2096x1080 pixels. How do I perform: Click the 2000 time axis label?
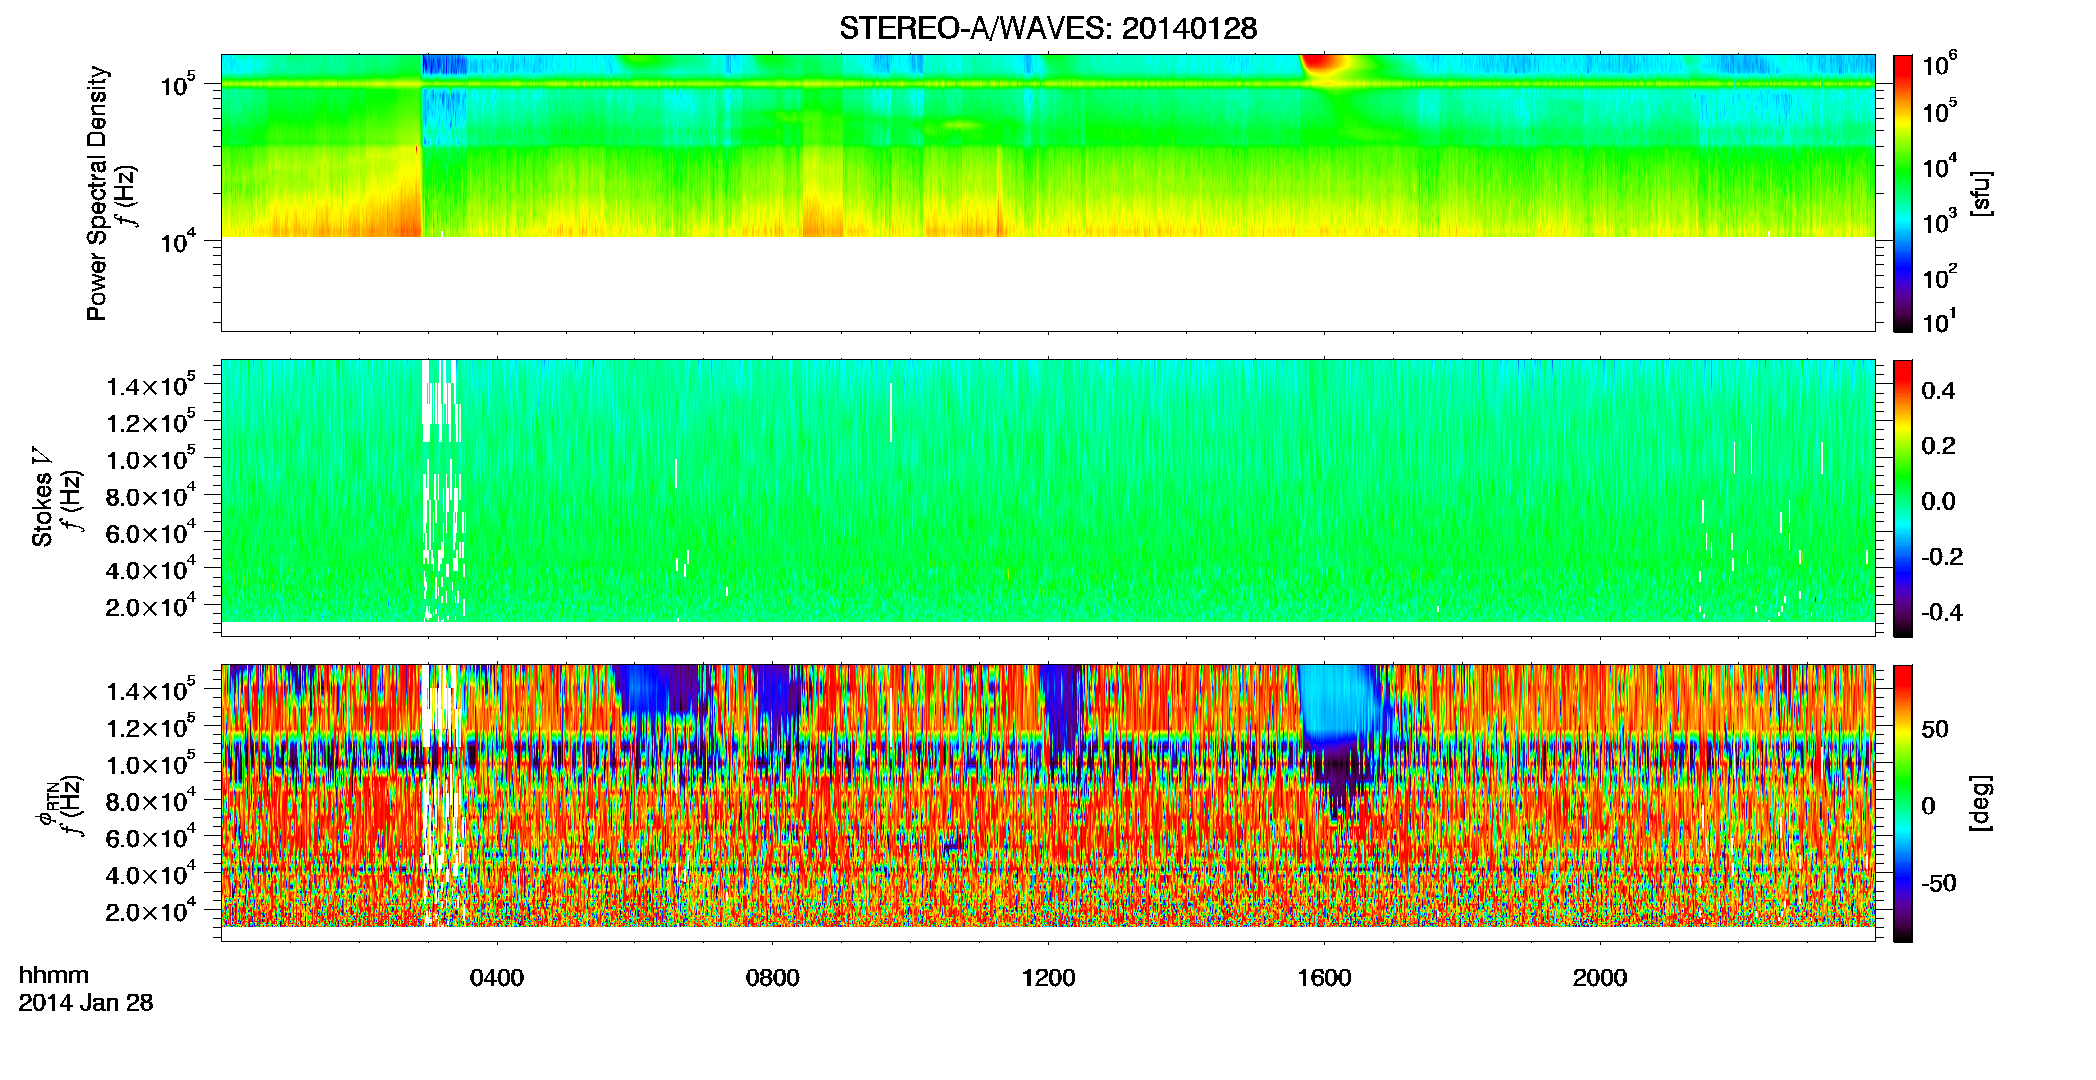pyautogui.click(x=1600, y=978)
